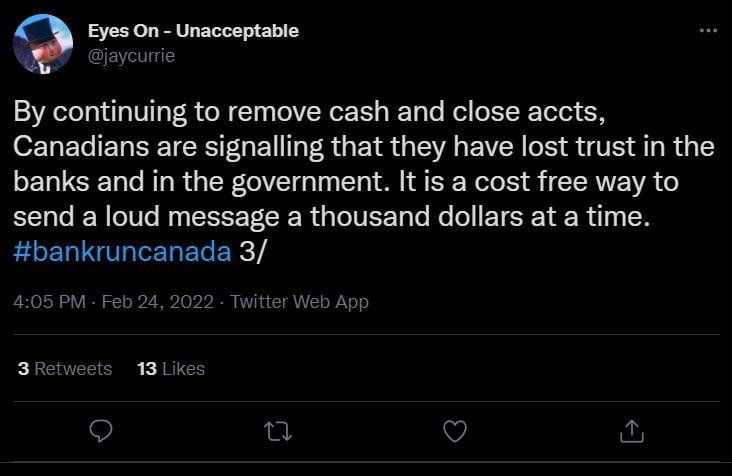Open the Eyes On - Unacceptable profile name
Screen dimensions: 732x476
tap(193, 31)
